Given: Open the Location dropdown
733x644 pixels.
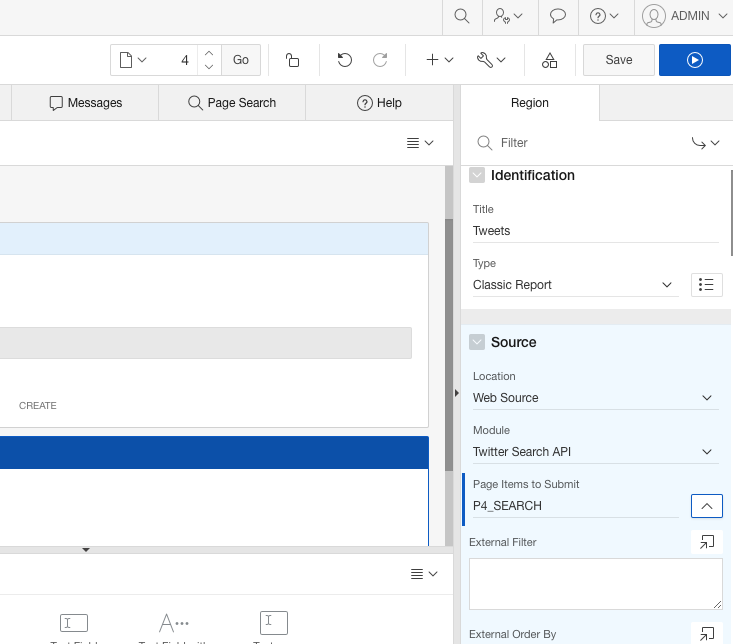Looking at the screenshot, I should point(595,398).
